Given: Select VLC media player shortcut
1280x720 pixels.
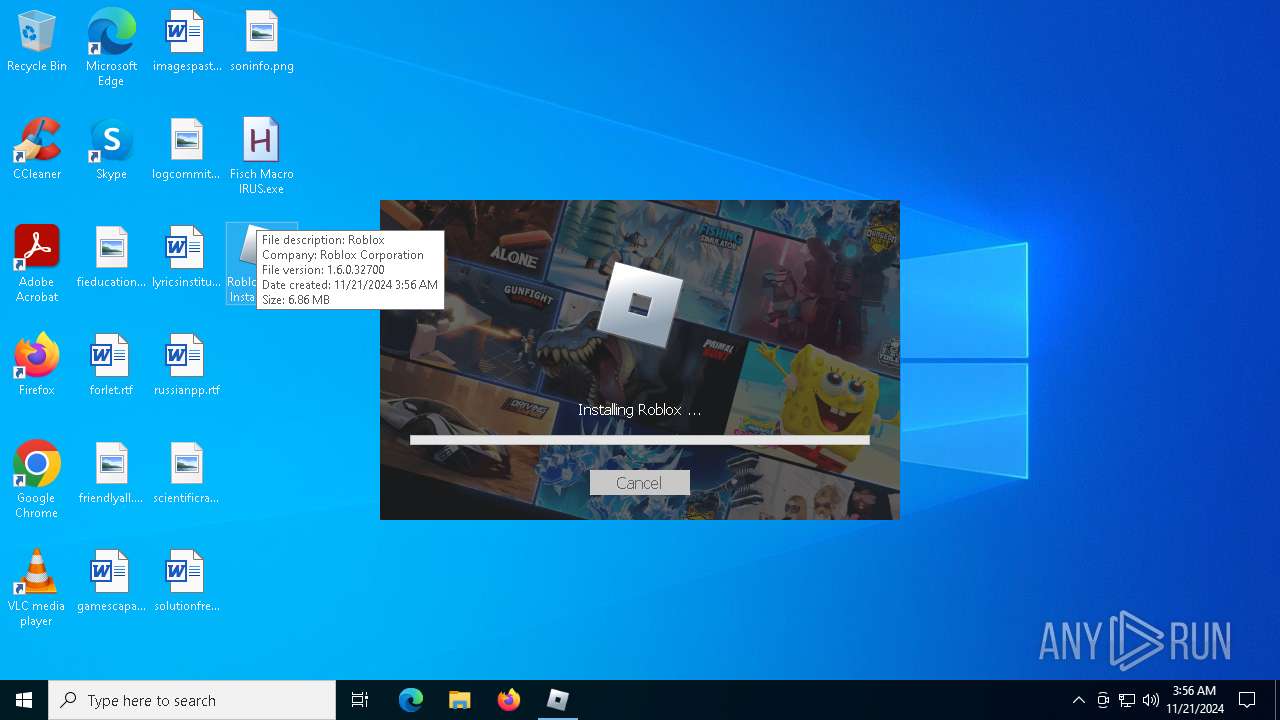Looking at the screenshot, I should pos(37,588).
